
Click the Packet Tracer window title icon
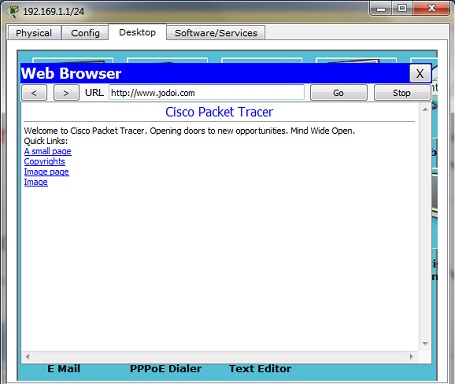pyautogui.click(x=14, y=11)
